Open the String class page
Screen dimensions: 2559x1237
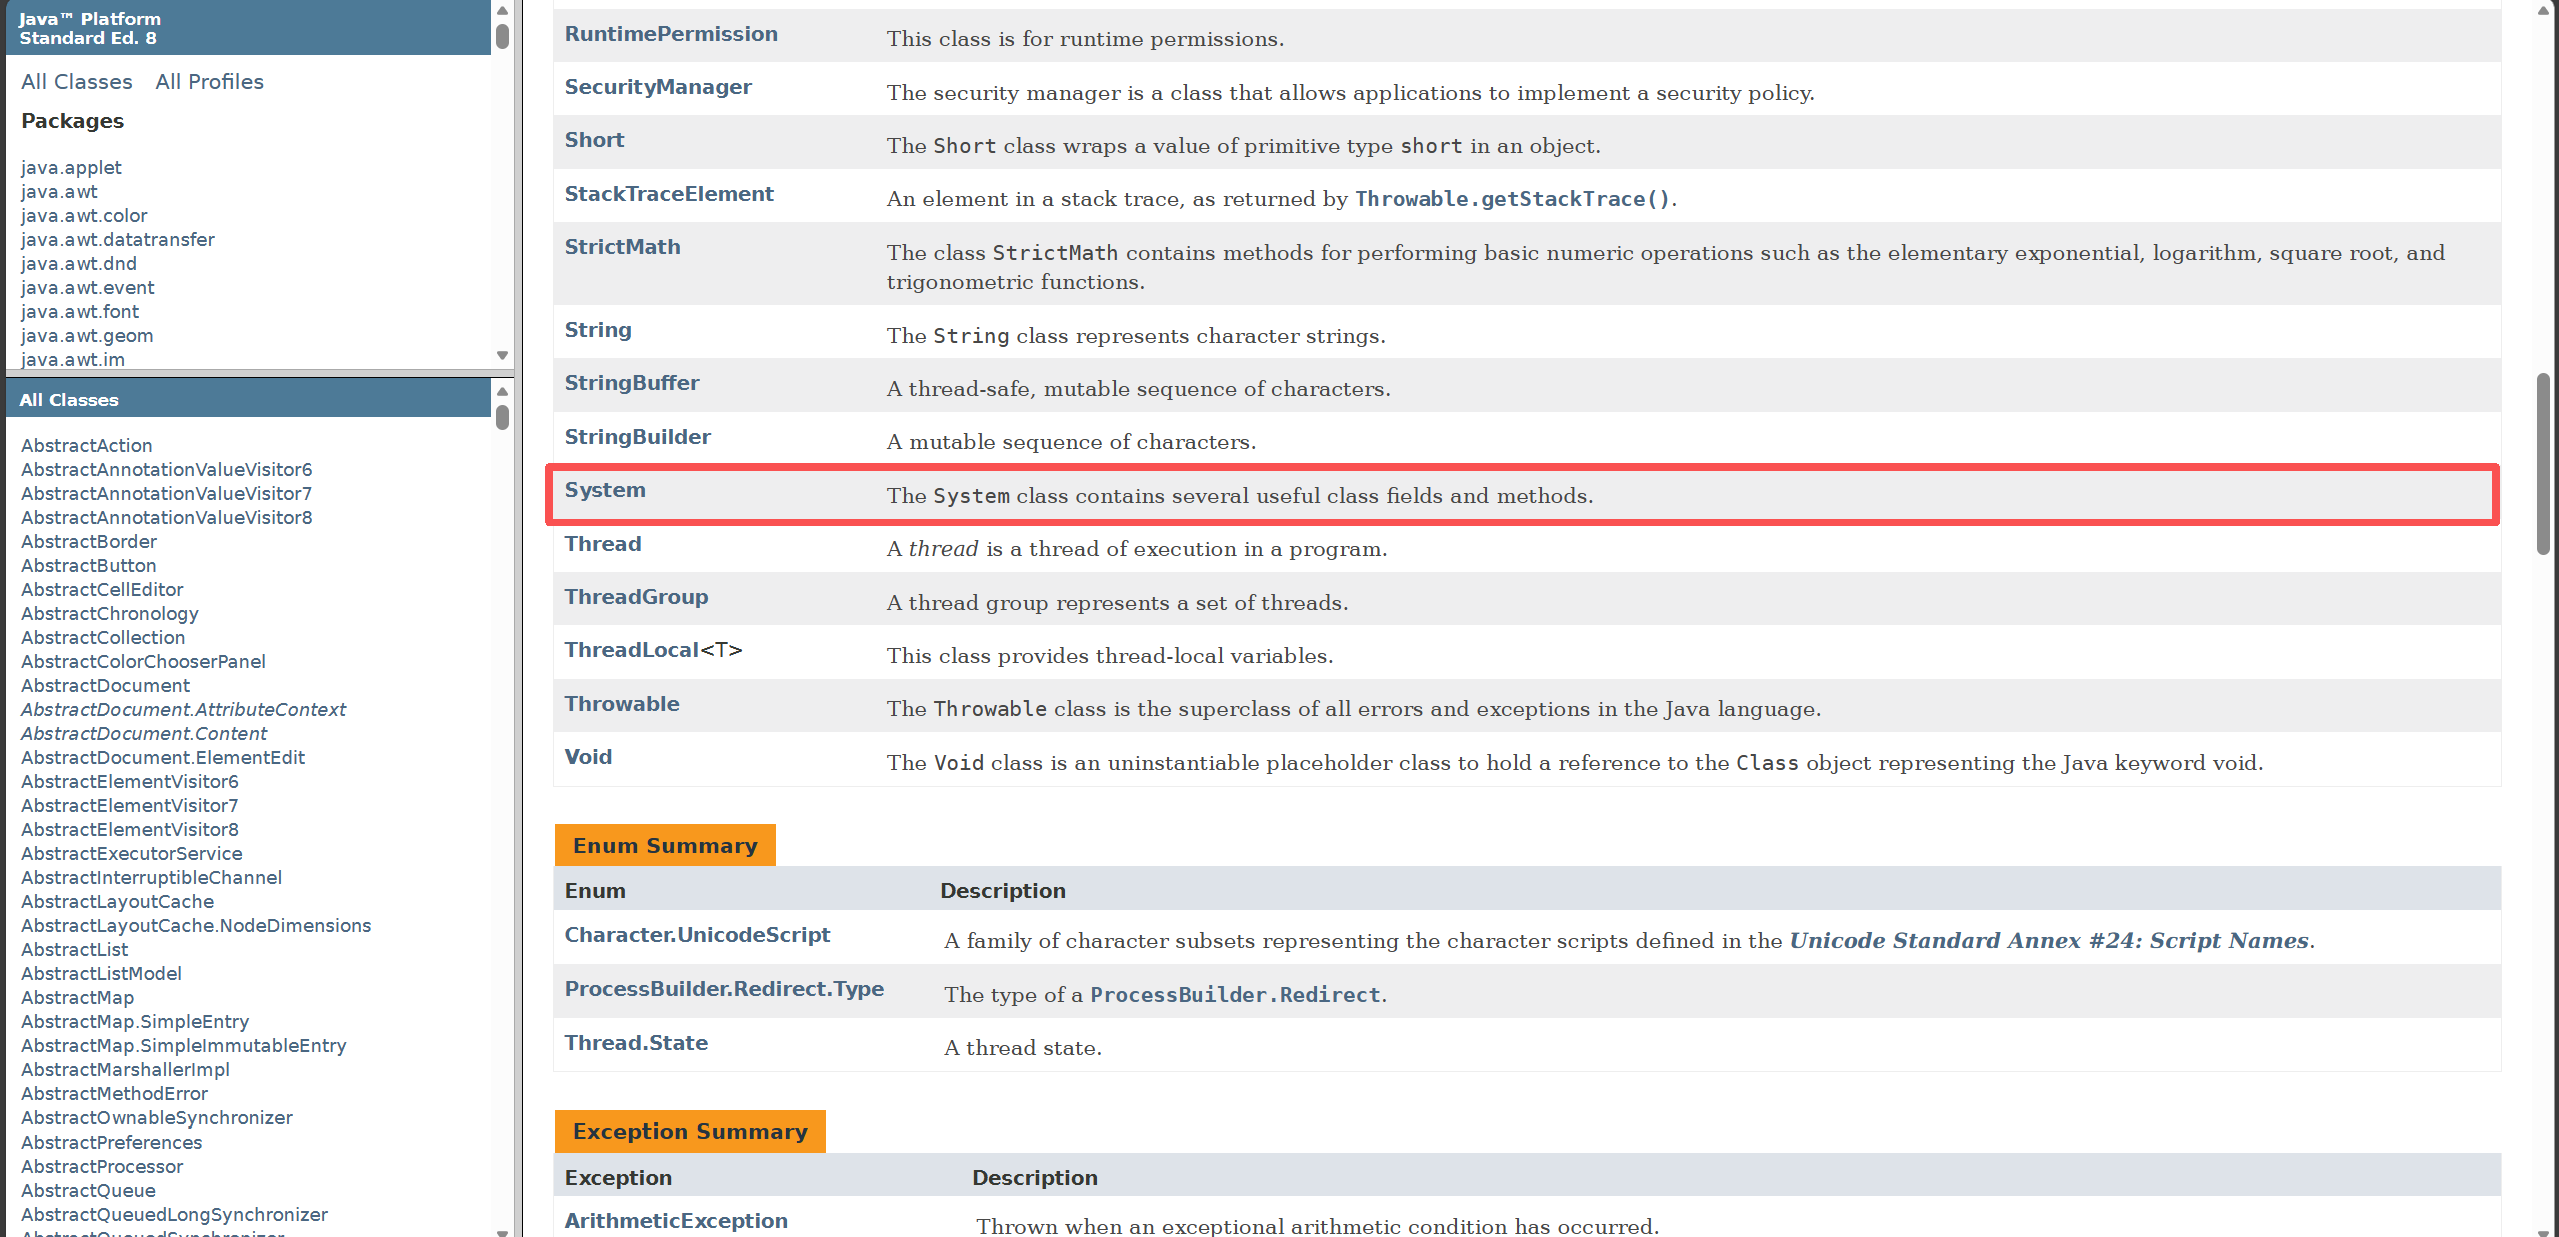click(x=598, y=330)
